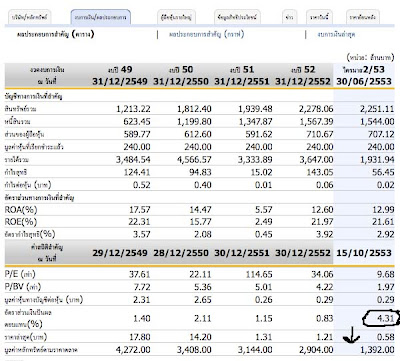Select ROE value 21.61

(x=383, y=222)
